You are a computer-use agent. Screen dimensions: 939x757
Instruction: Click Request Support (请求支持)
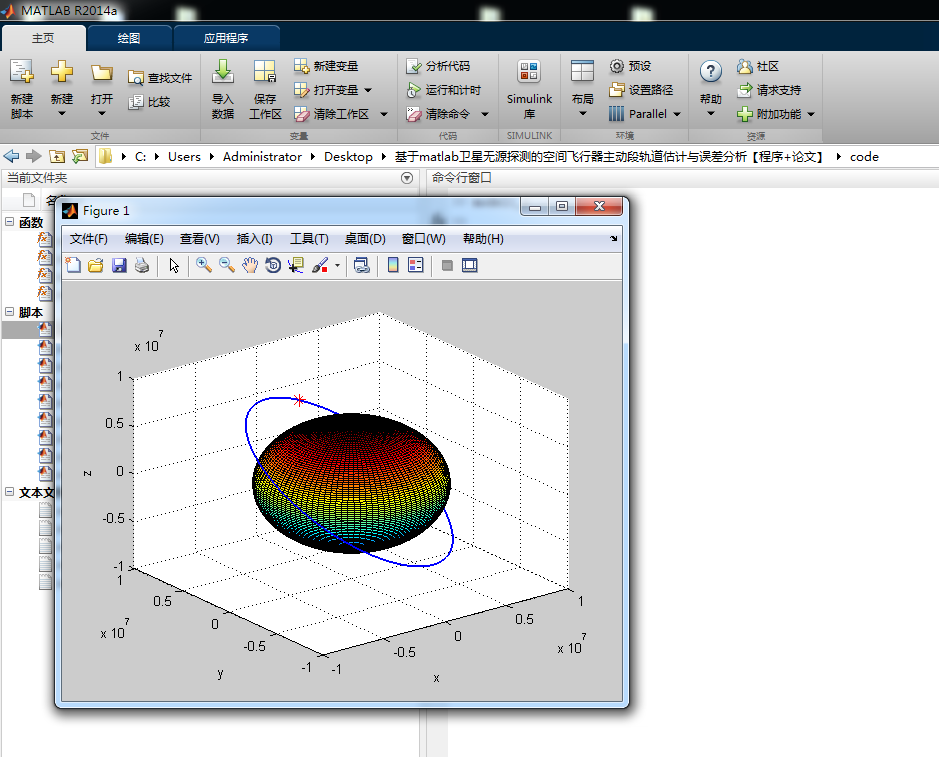coord(769,90)
